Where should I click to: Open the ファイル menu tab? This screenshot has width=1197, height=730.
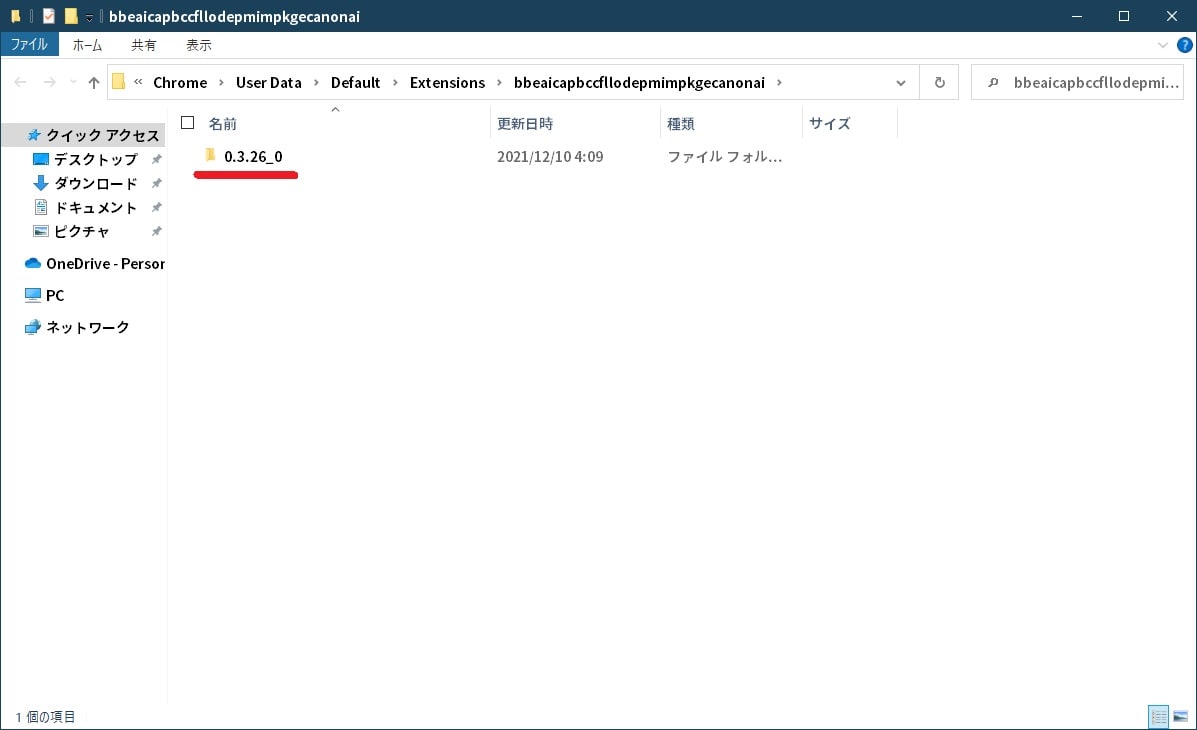pyautogui.click(x=29, y=44)
